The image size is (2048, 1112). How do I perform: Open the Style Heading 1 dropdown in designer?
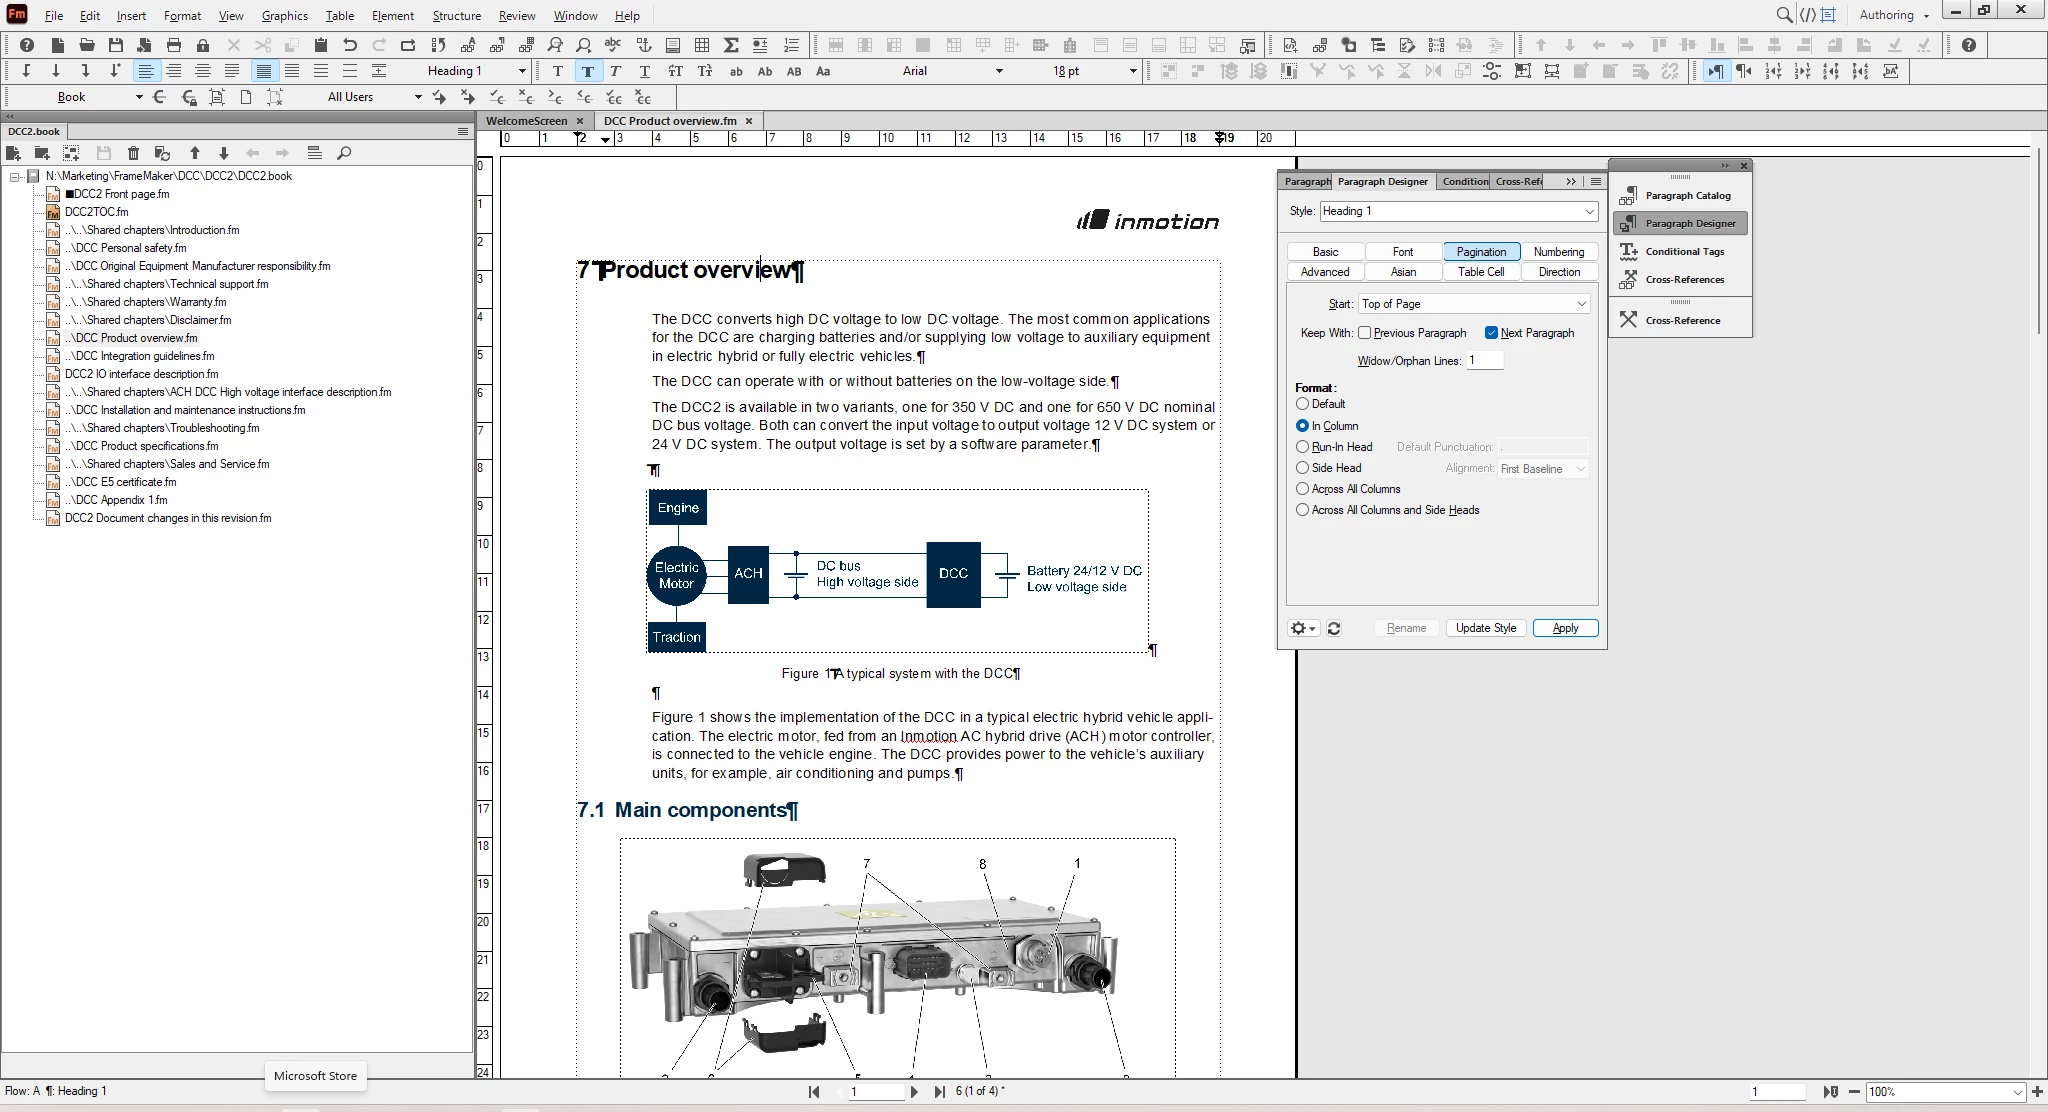click(x=1588, y=211)
